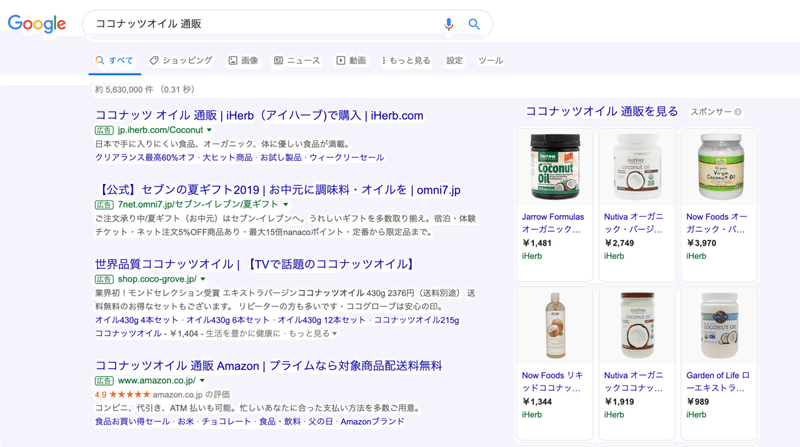
Task: Open Amazonブランド sitelink
Action: coord(372,421)
